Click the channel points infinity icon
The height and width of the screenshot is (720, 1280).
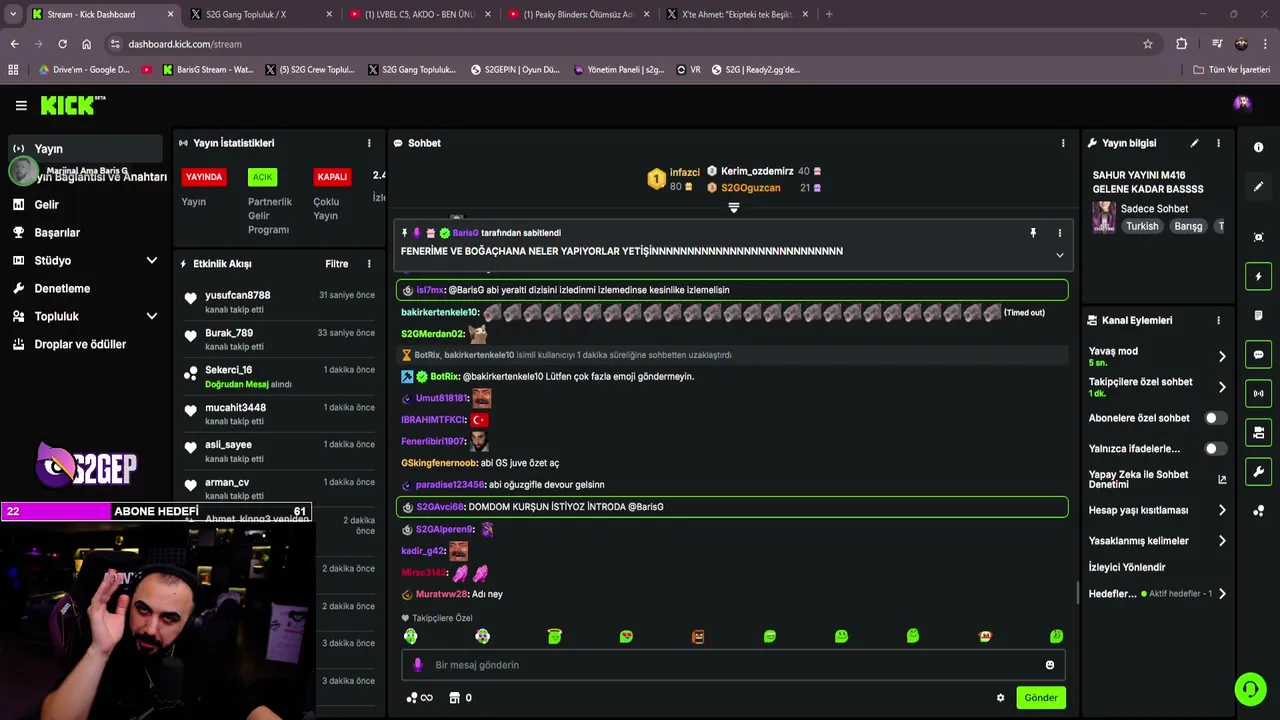pos(420,698)
